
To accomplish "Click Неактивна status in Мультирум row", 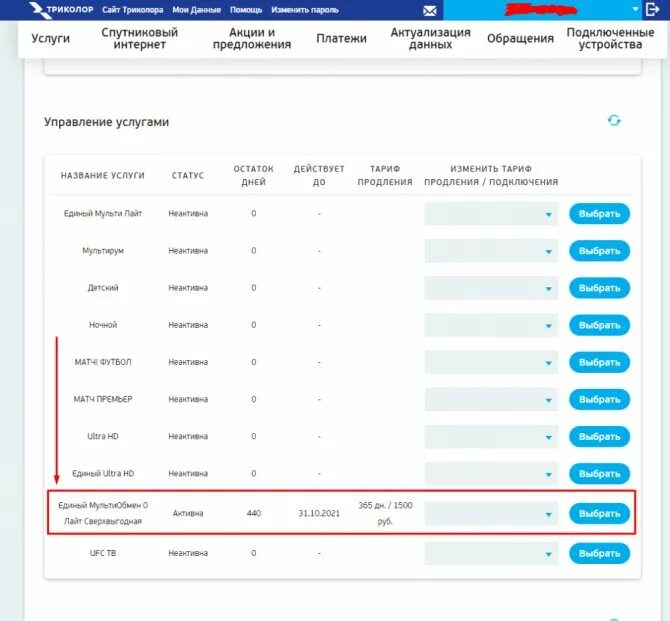I will 188,251.
